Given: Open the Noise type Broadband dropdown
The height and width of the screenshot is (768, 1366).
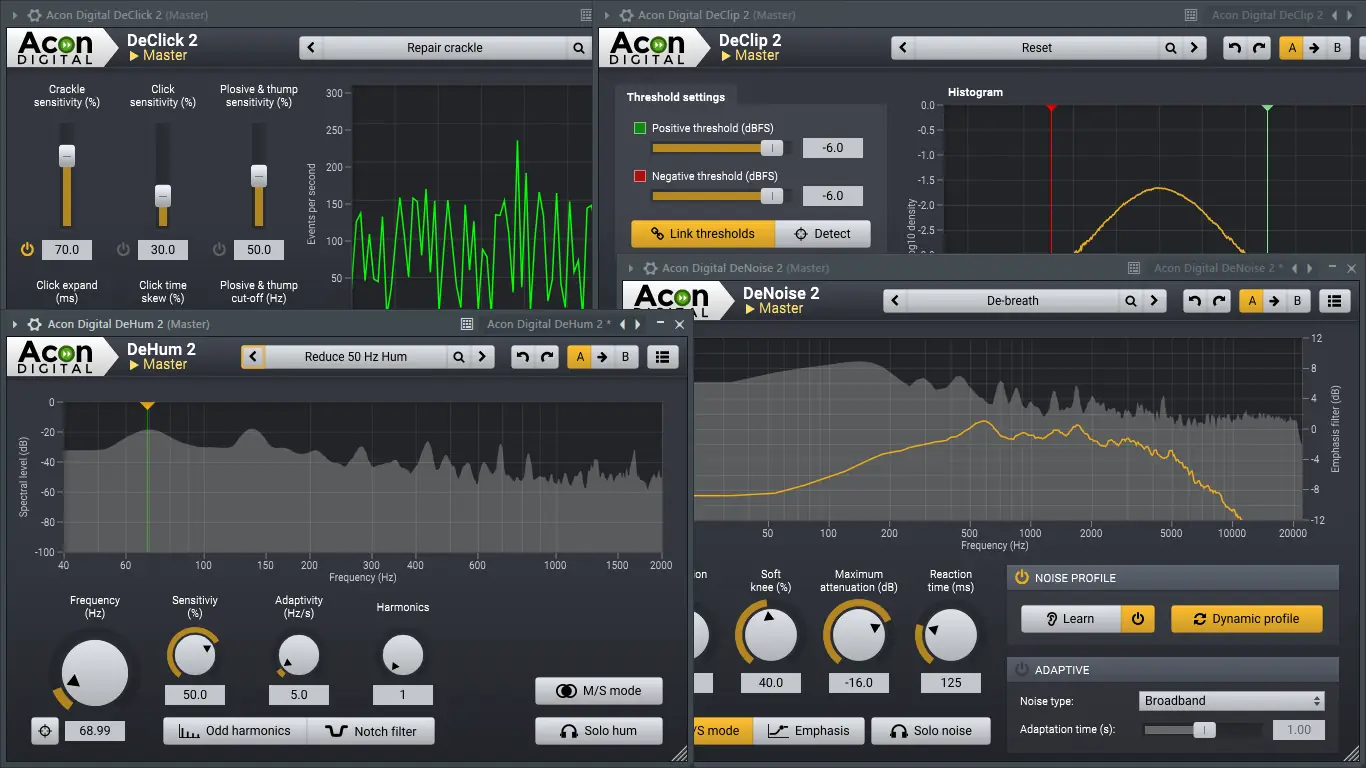Looking at the screenshot, I should (1233, 701).
